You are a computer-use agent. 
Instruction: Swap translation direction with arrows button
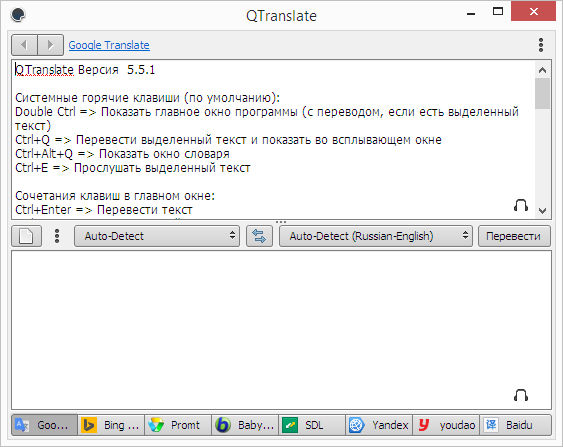pyautogui.click(x=259, y=236)
